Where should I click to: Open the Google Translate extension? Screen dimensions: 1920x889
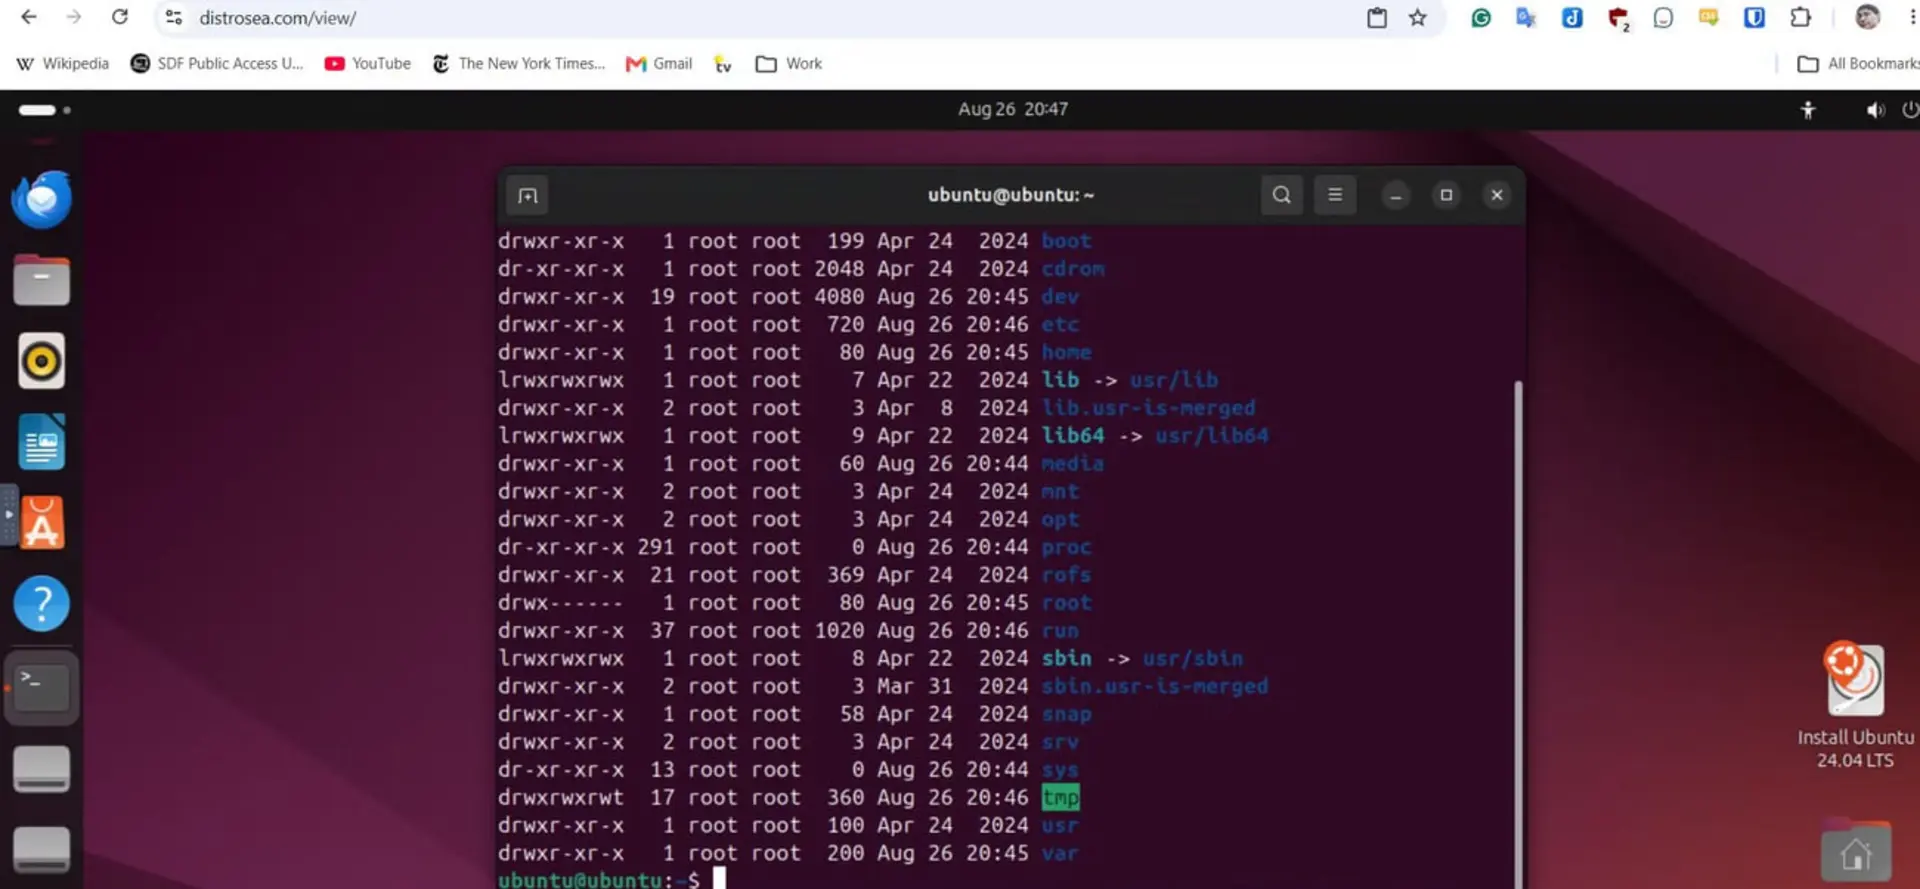coord(1526,17)
